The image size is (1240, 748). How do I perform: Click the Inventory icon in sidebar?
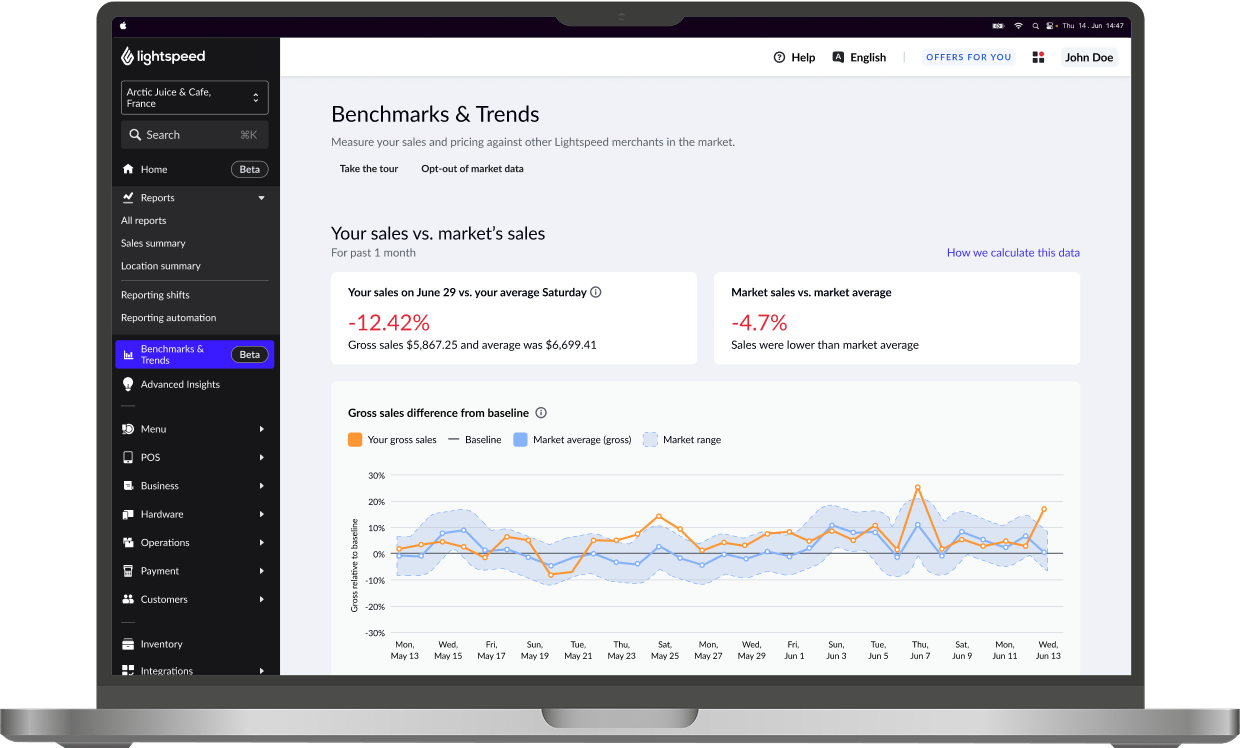(x=128, y=644)
